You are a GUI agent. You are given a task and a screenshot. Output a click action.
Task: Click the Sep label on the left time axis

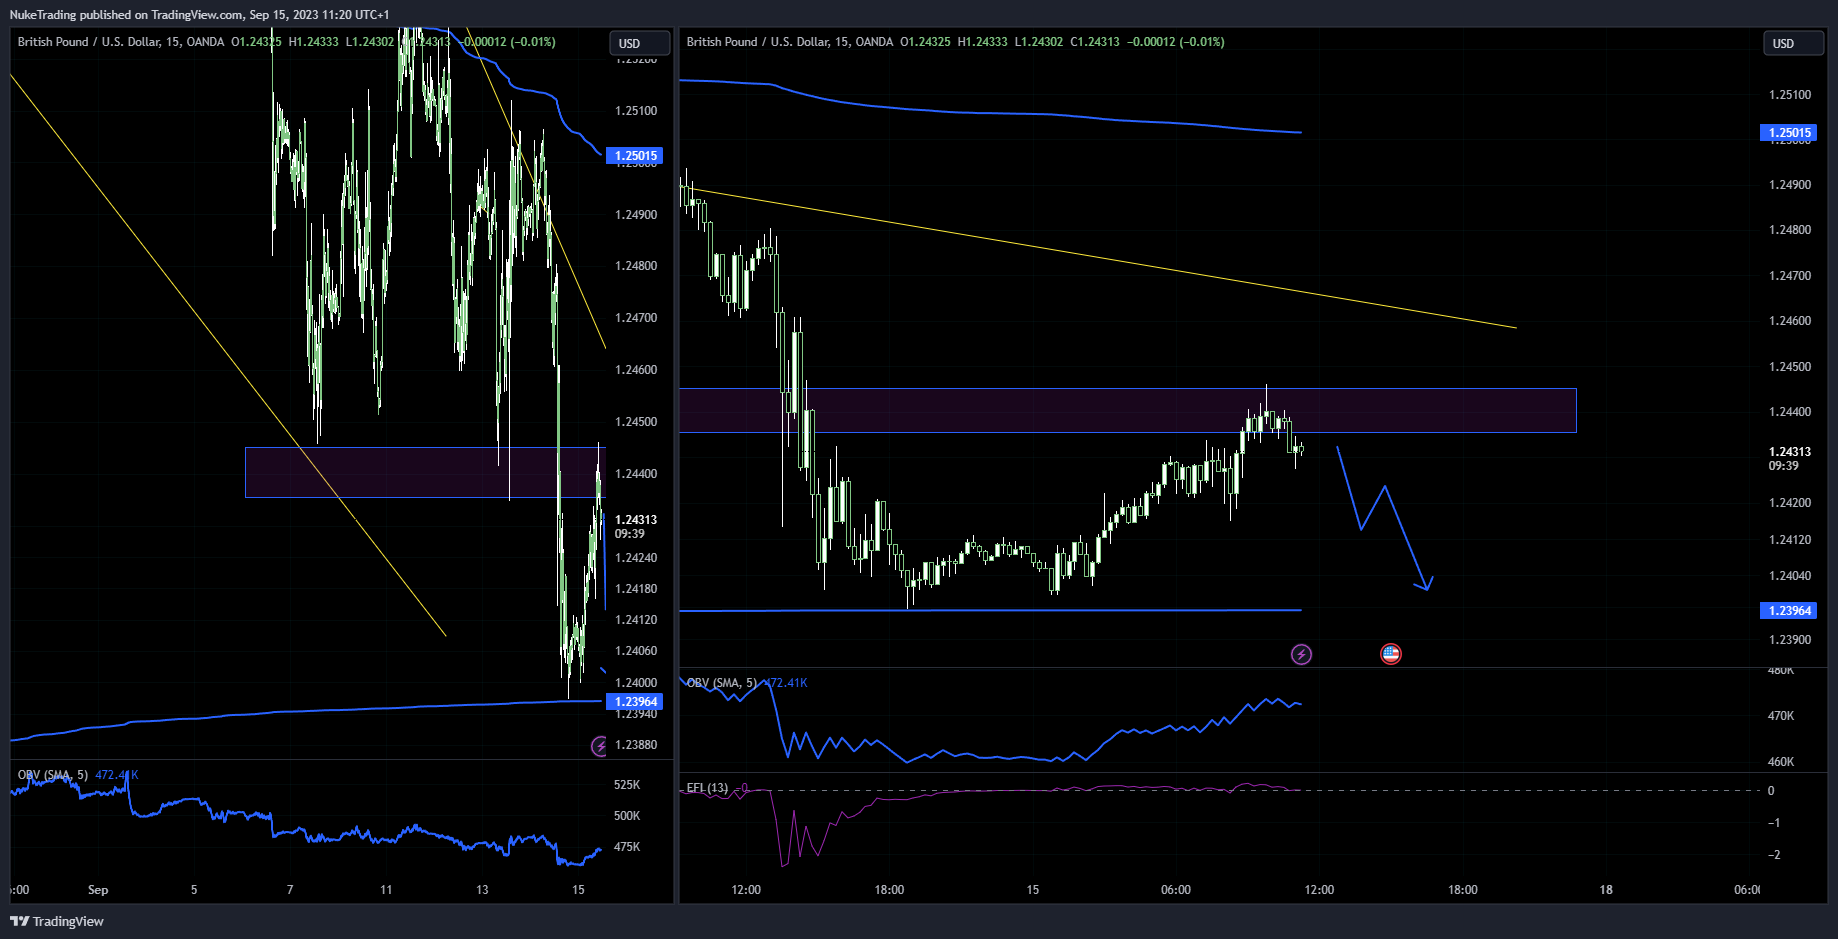pyautogui.click(x=98, y=890)
